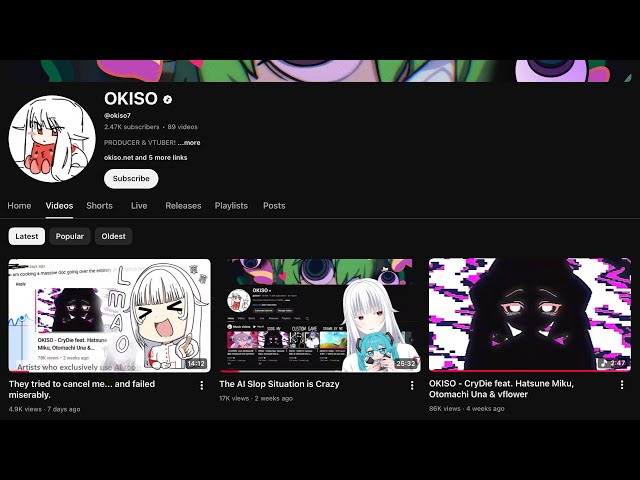The image size is (640, 480).
Task: Subscribe to the OKISO channel
Action: tap(131, 178)
